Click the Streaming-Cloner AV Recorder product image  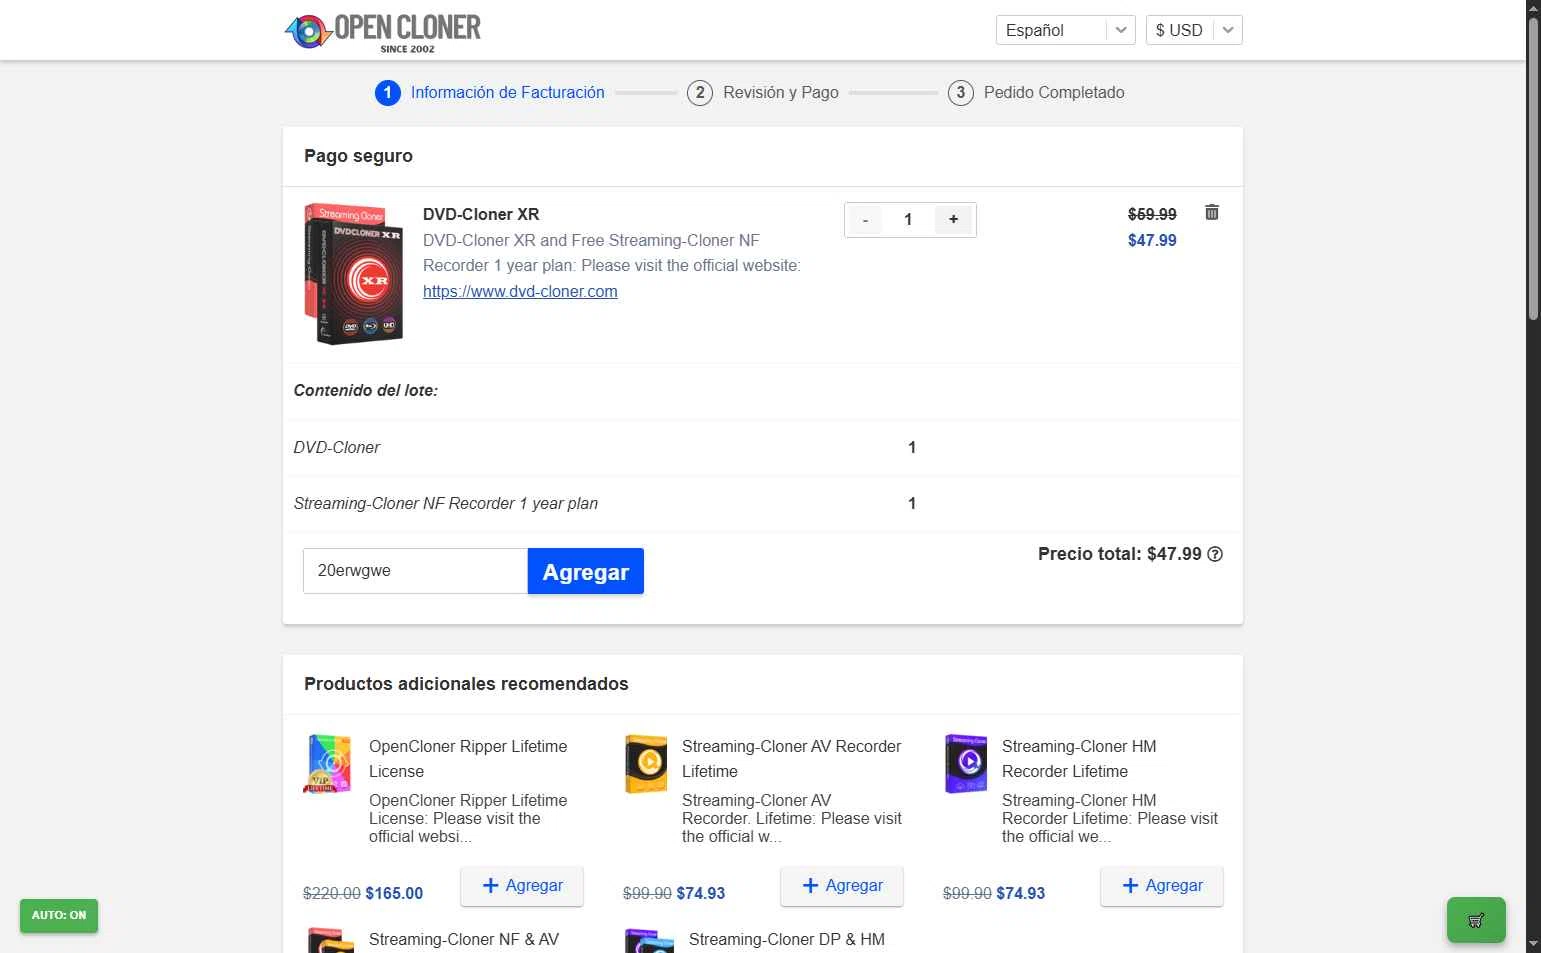point(646,764)
